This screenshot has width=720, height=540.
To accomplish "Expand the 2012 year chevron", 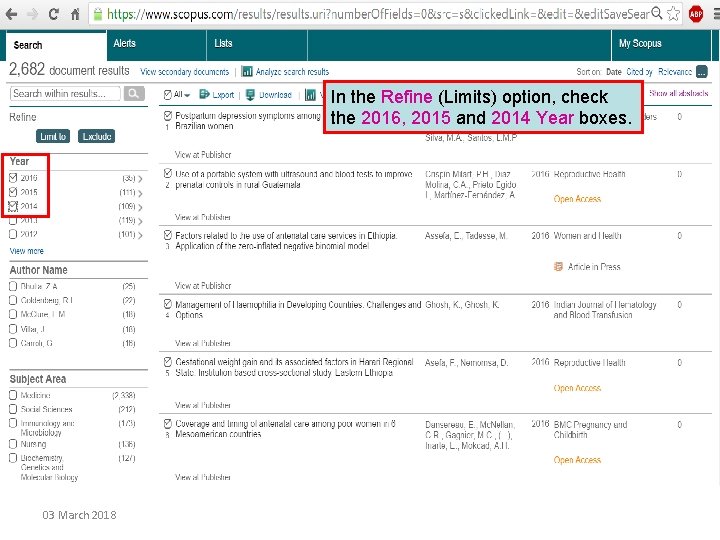I will 140,235.
